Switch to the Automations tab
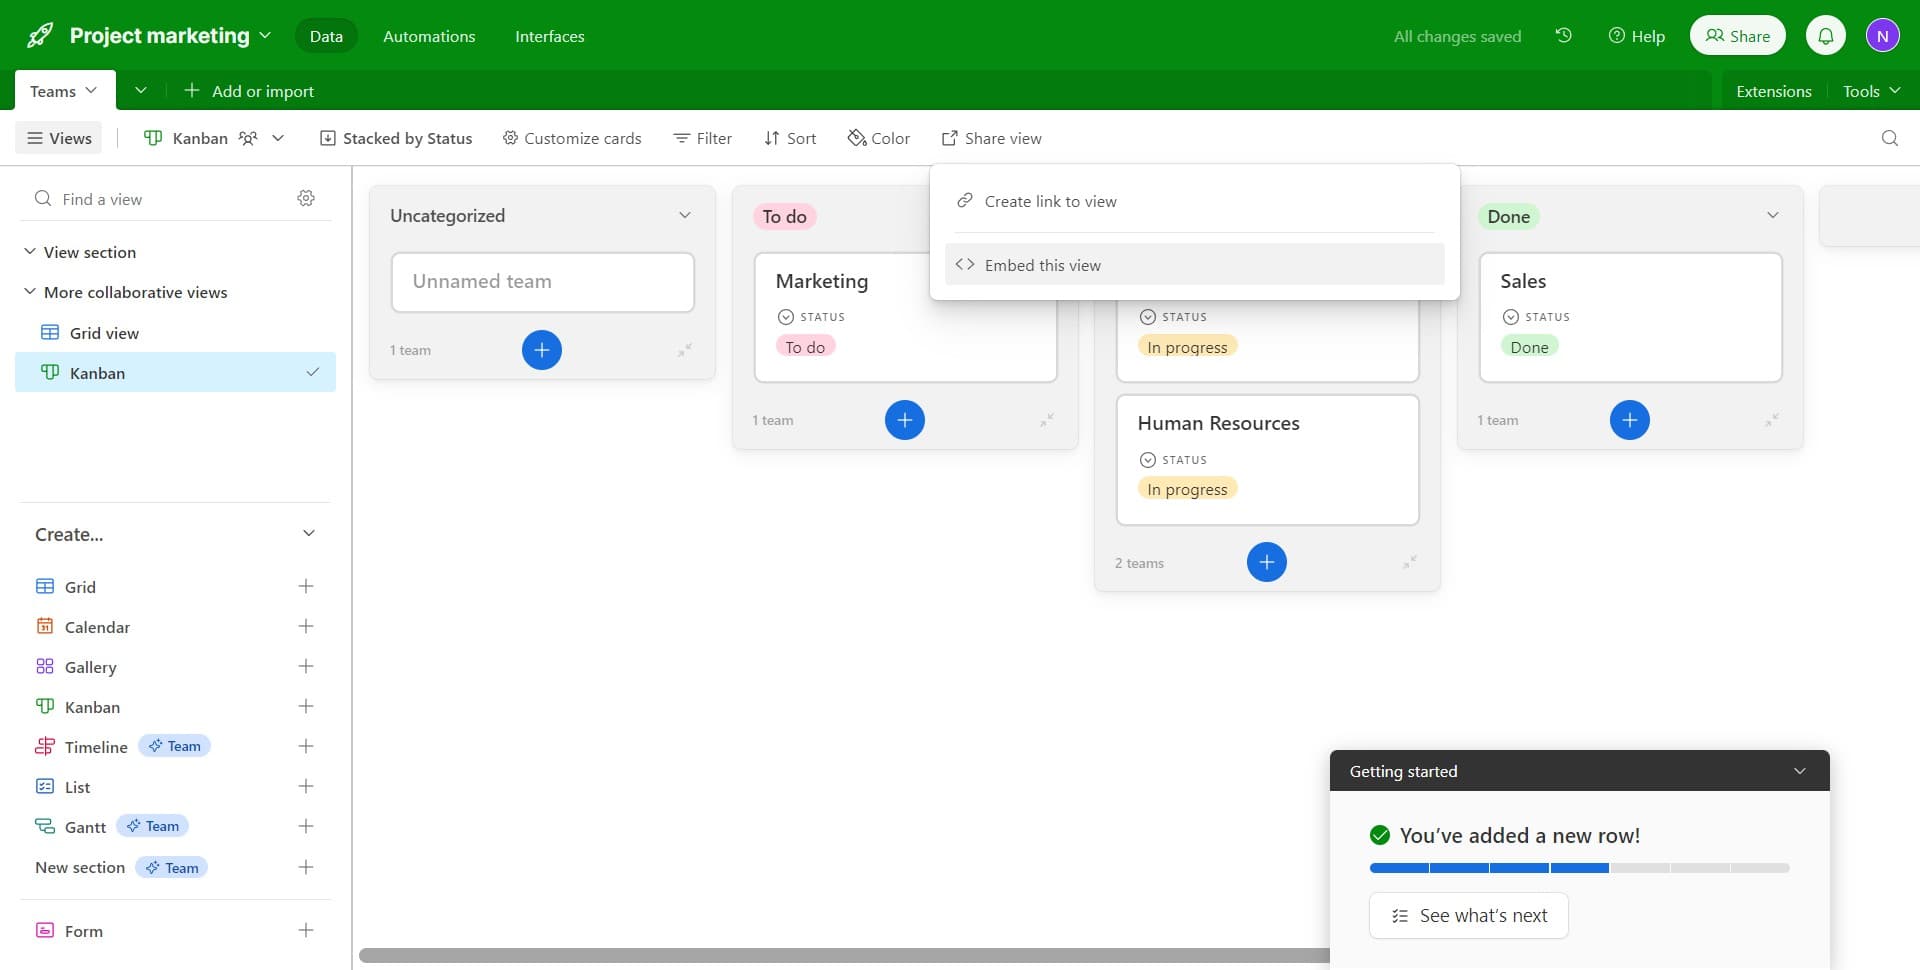This screenshot has height=970, width=1920. point(429,35)
